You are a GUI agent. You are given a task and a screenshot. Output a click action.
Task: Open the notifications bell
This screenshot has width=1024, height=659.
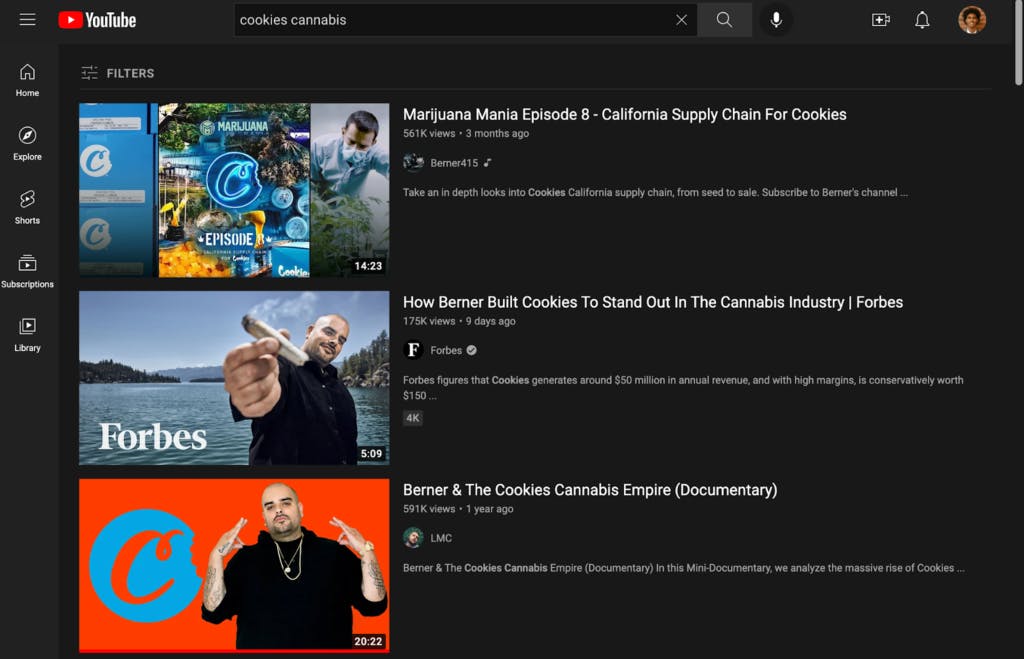tap(922, 20)
